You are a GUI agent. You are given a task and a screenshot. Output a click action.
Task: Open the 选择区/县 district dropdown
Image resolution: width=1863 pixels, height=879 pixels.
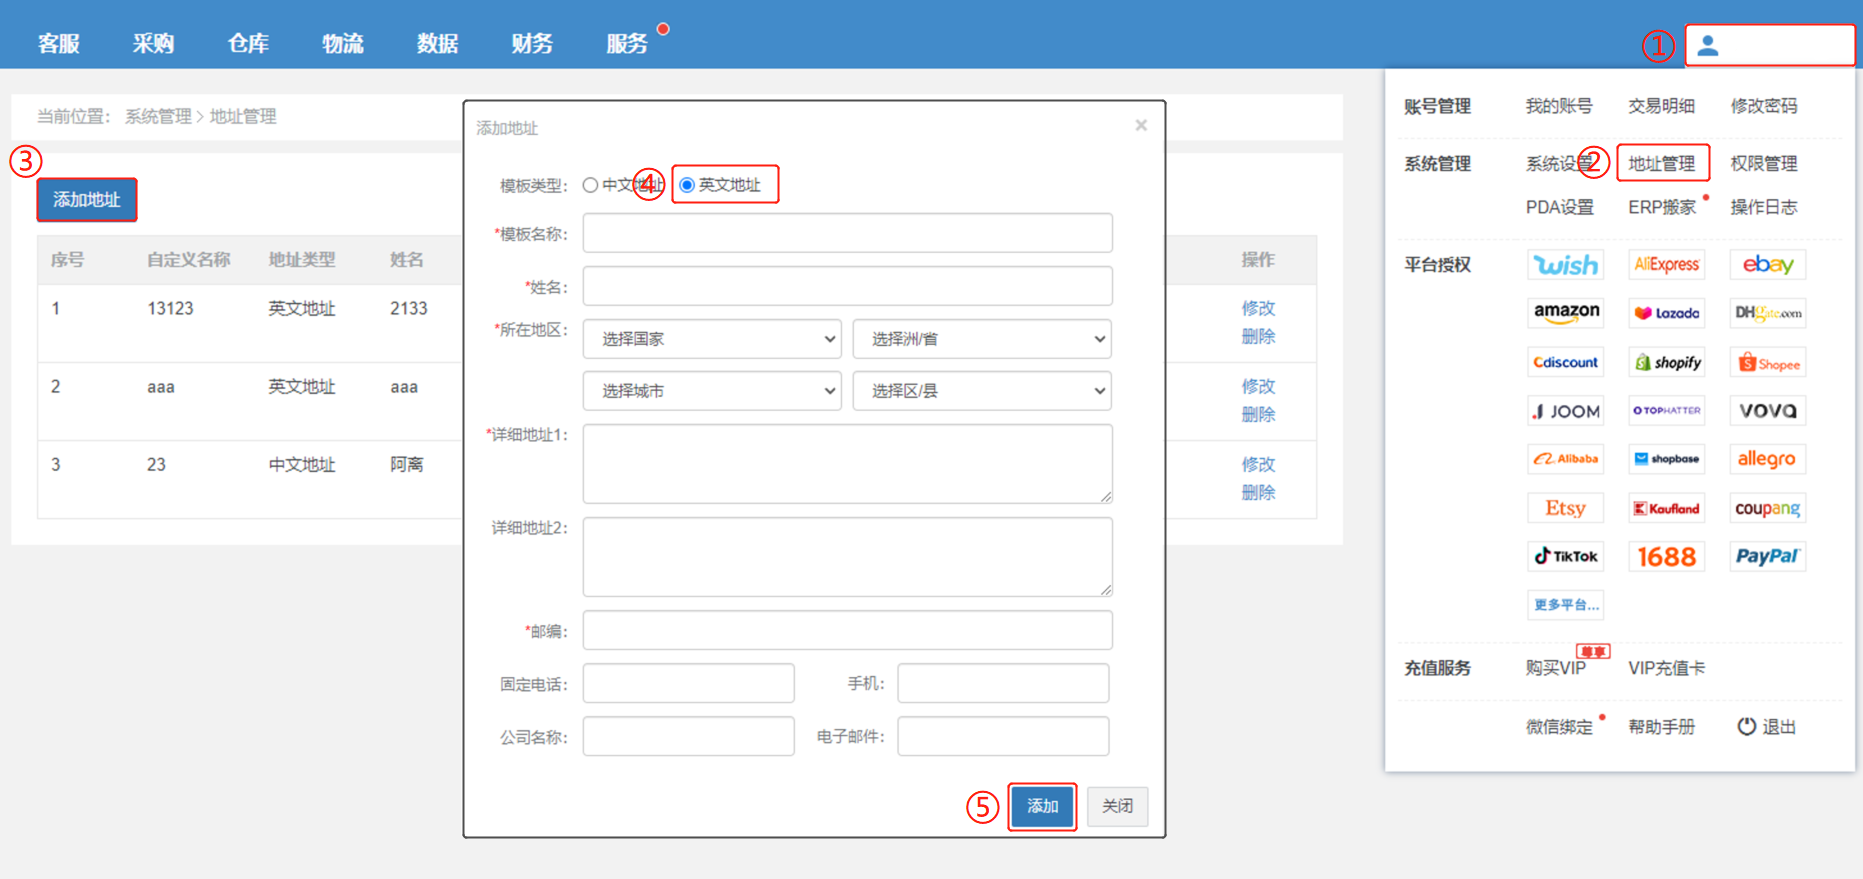[x=982, y=391]
